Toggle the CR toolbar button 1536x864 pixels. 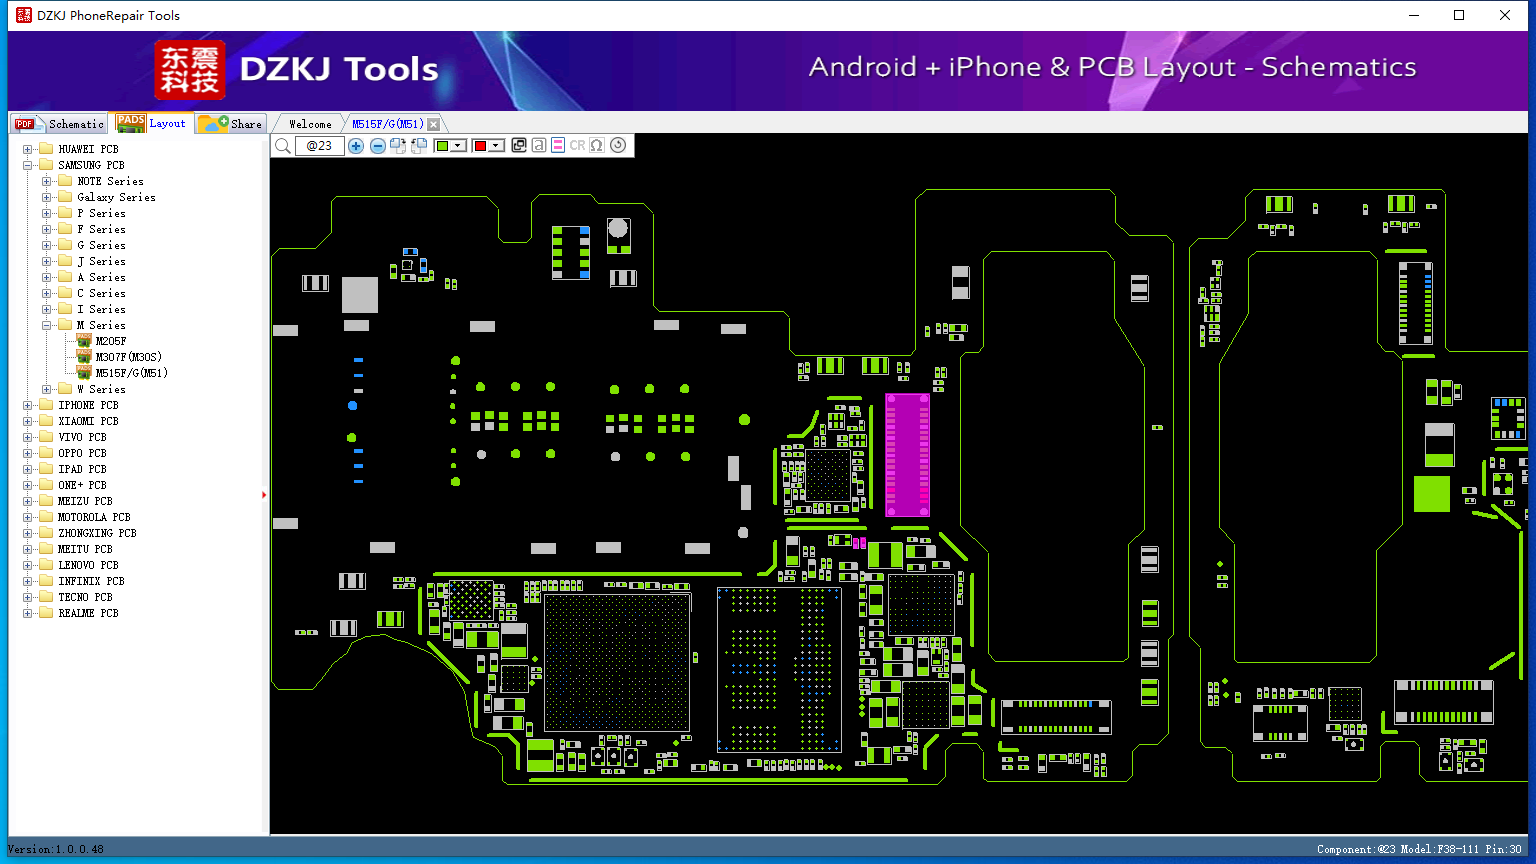point(577,146)
